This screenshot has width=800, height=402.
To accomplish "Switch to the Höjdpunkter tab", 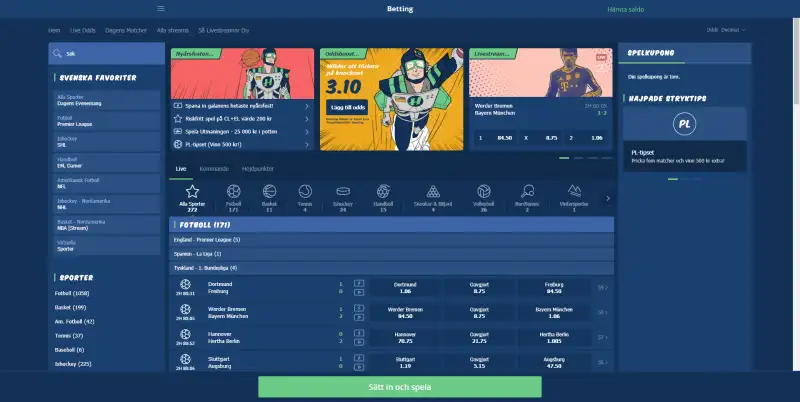I will pyautogui.click(x=258, y=169).
